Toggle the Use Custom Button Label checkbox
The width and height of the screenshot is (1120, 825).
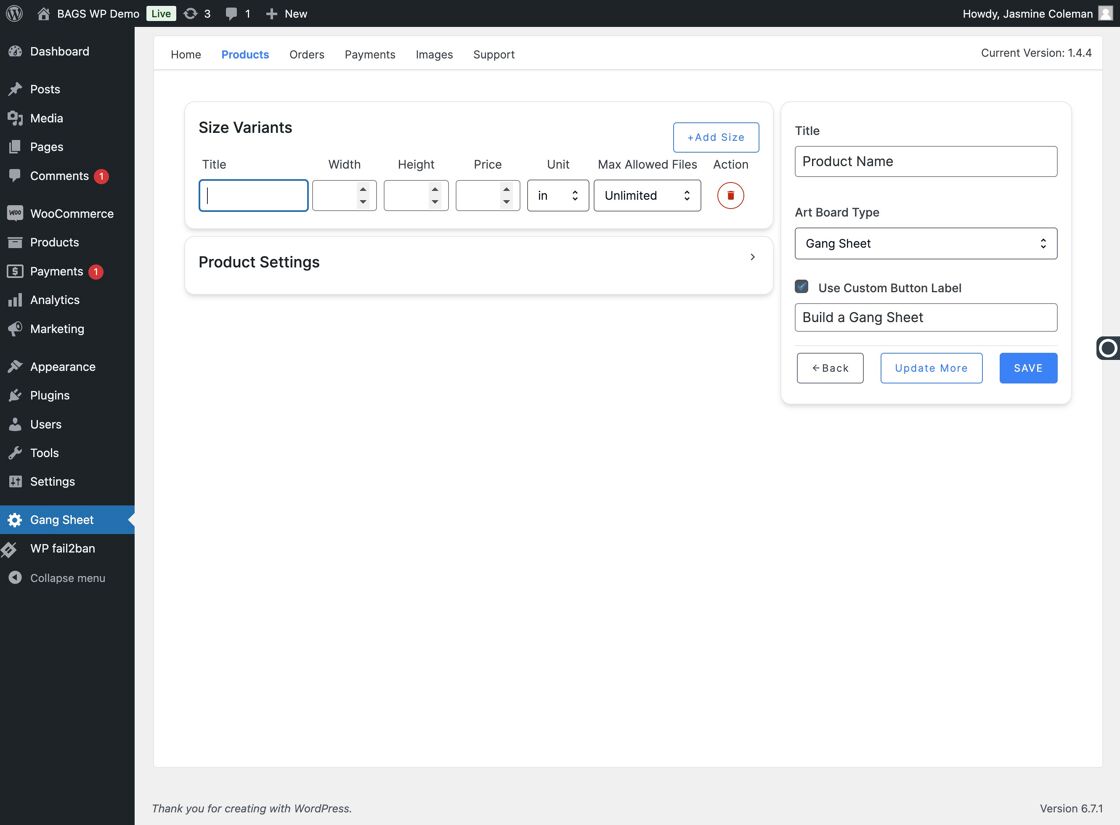pos(801,286)
